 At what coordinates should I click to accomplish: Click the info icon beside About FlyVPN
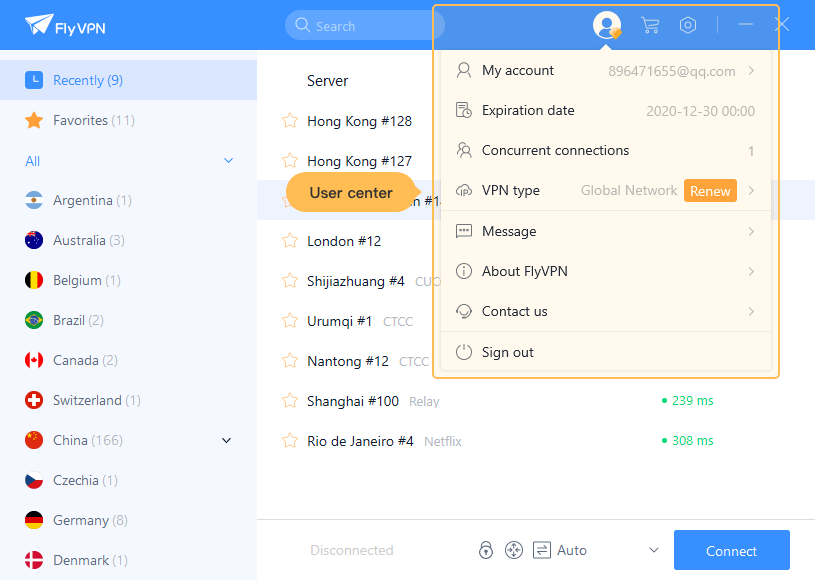pos(464,271)
